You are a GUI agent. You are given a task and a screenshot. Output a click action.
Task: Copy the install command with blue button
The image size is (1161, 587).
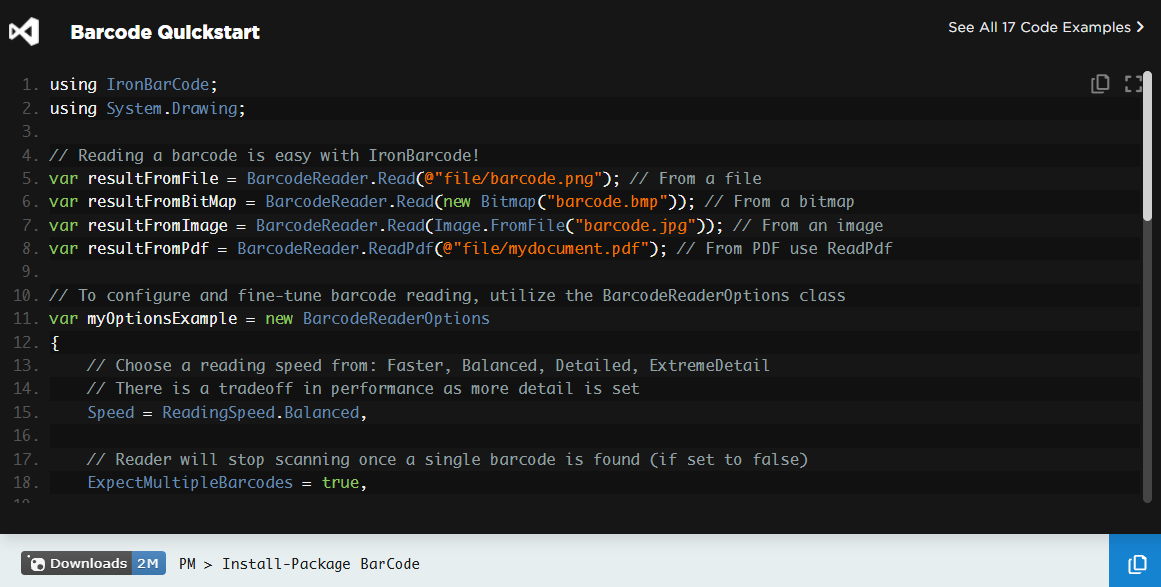pos(1135,561)
